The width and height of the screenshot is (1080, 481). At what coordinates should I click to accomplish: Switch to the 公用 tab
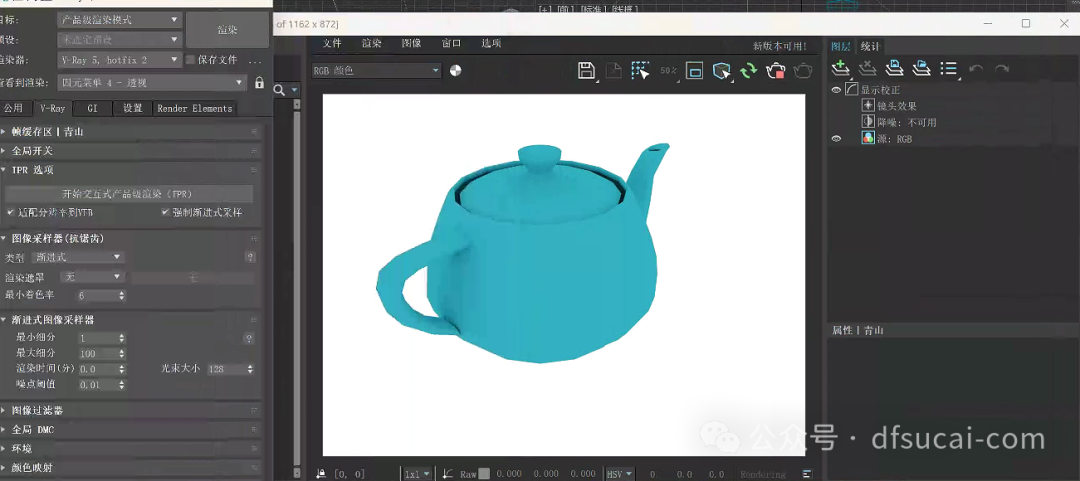(14, 108)
